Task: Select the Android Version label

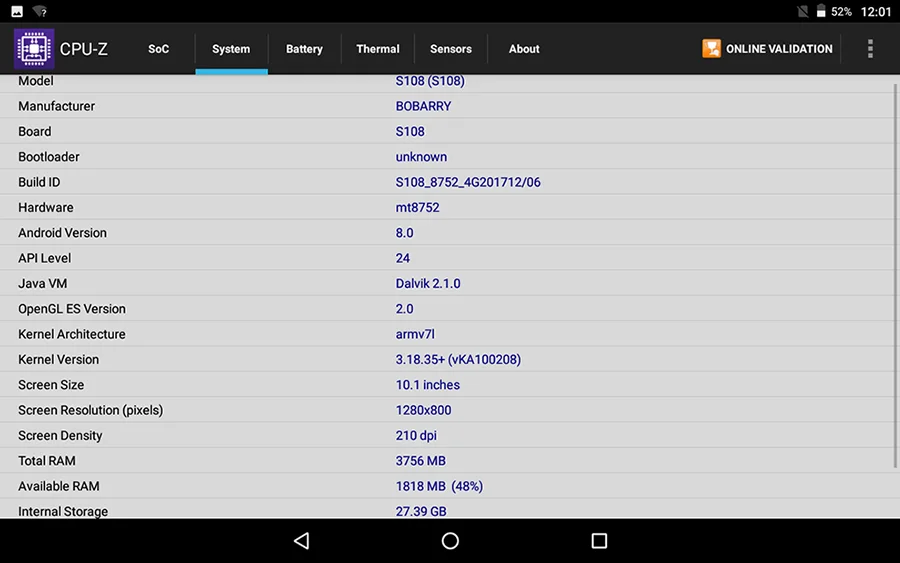Action: click(x=62, y=232)
